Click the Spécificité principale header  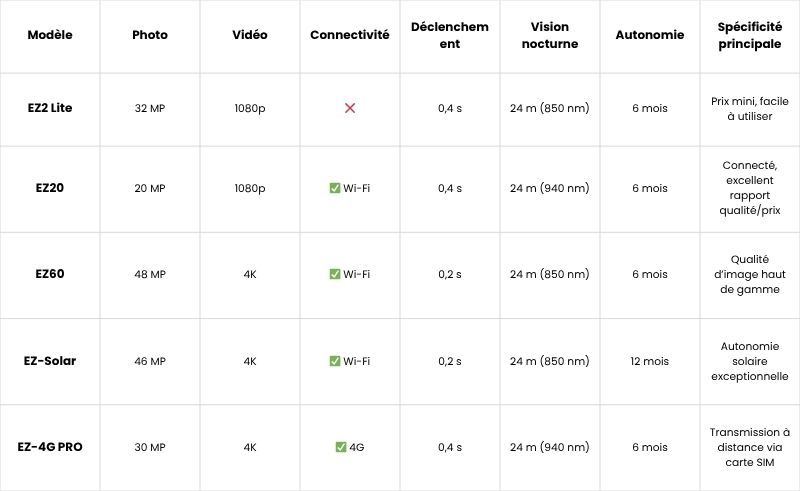coord(750,35)
